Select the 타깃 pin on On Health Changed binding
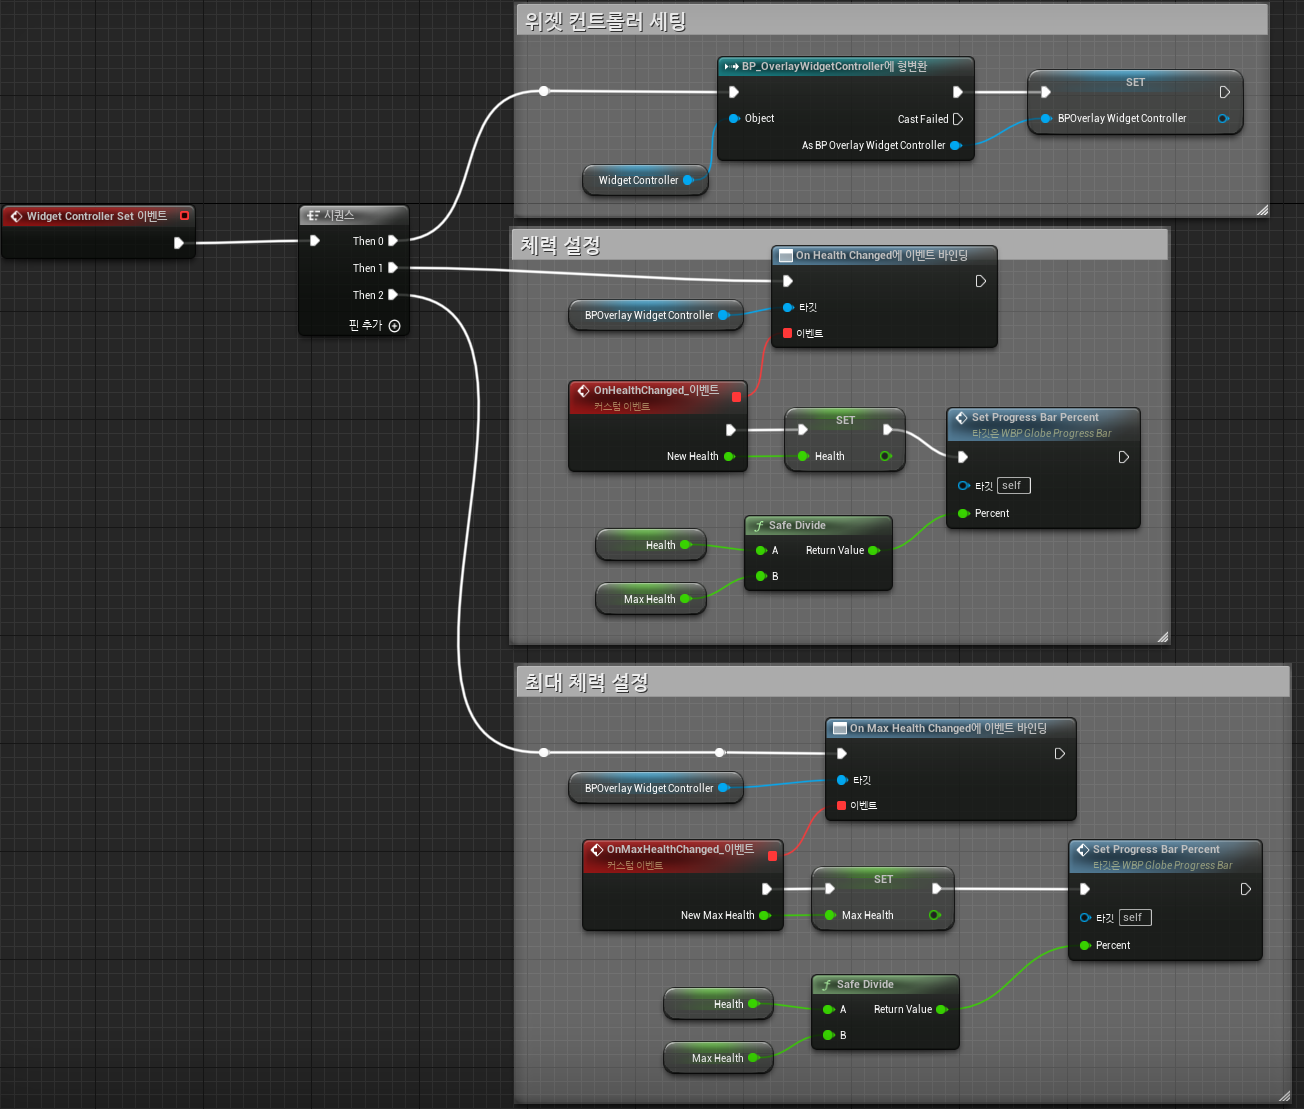 pos(788,307)
